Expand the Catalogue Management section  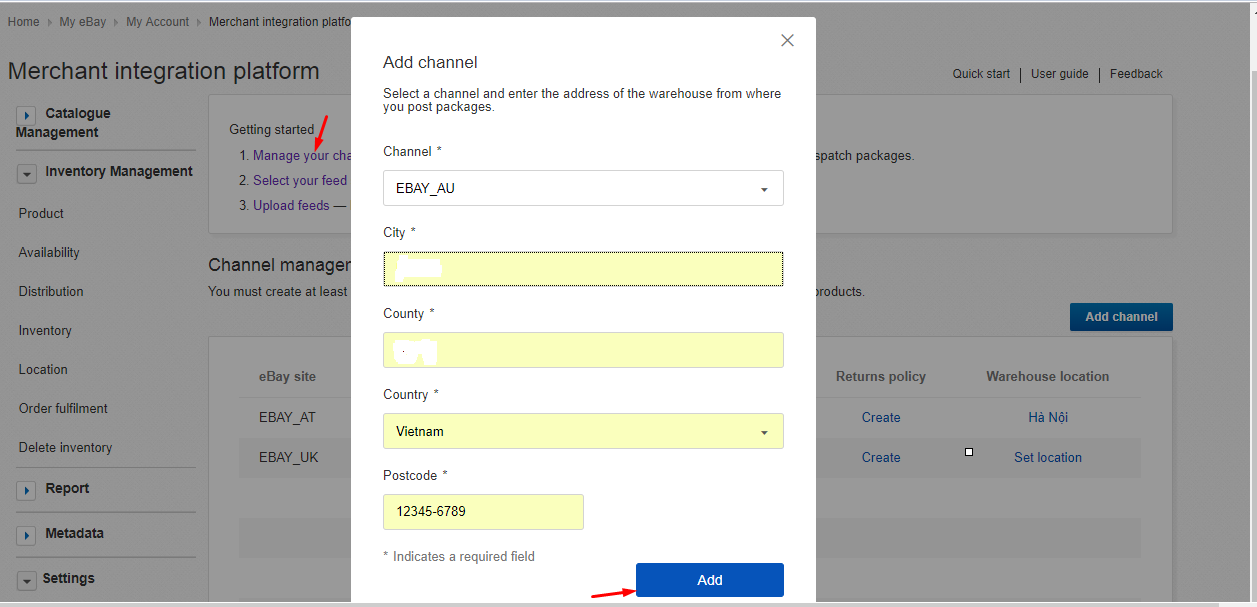(x=27, y=116)
